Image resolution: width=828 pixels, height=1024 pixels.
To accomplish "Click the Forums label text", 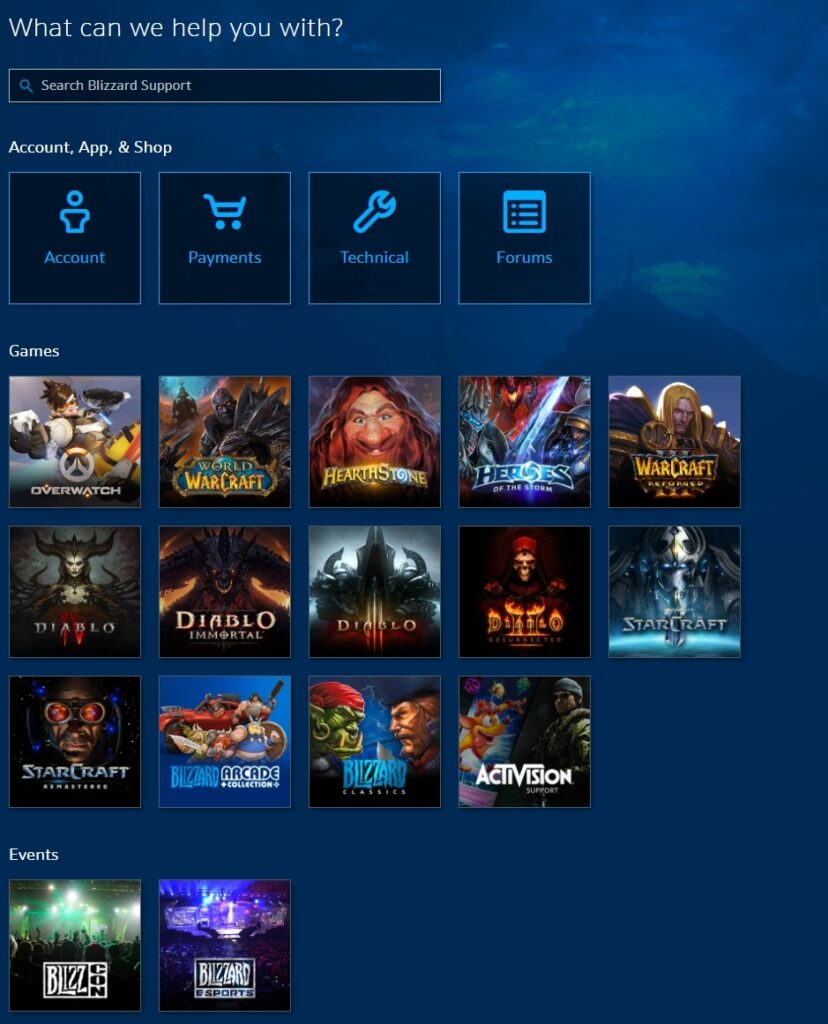I will (x=524, y=257).
